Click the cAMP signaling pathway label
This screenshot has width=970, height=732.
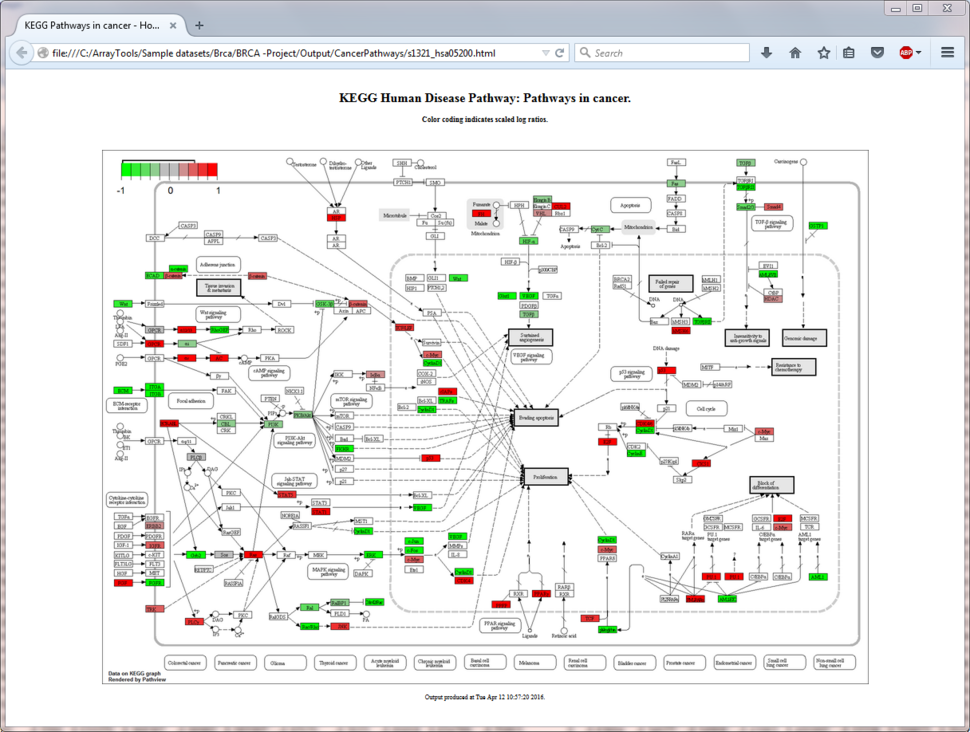269,372
